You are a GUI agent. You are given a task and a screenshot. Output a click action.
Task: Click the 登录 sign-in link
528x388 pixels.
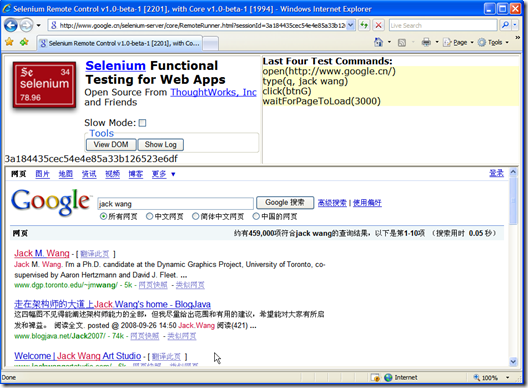coord(496,173)
